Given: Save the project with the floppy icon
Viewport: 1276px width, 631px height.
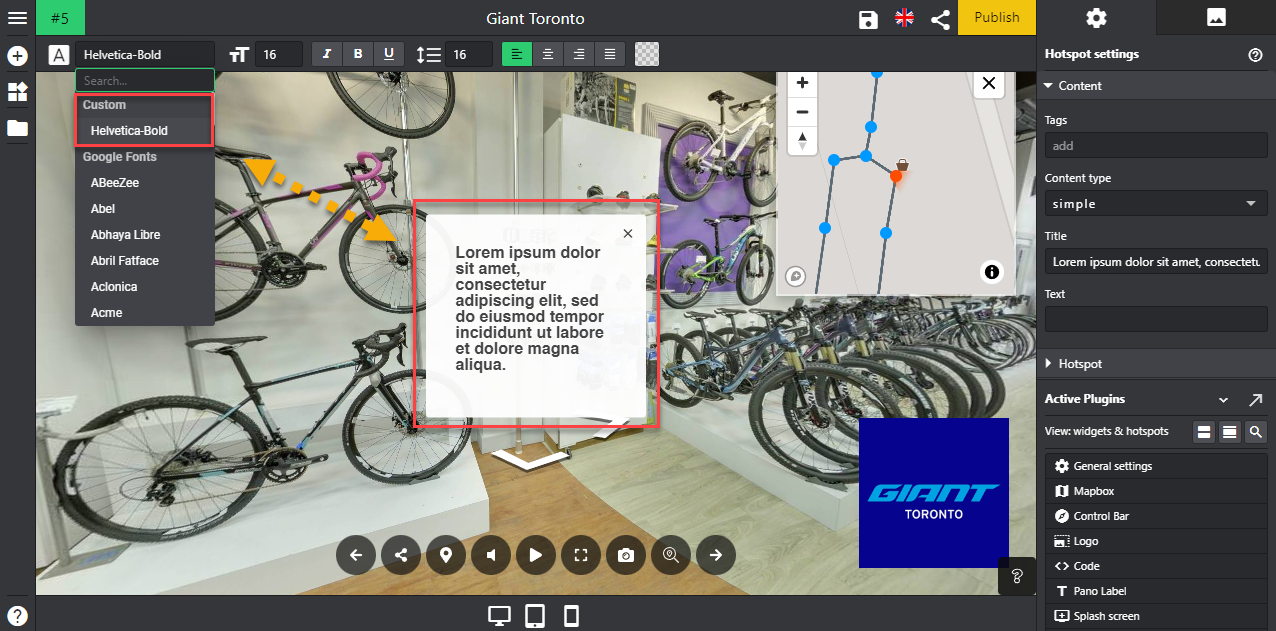Looking at the screenshot, I should tap(868, 19).
